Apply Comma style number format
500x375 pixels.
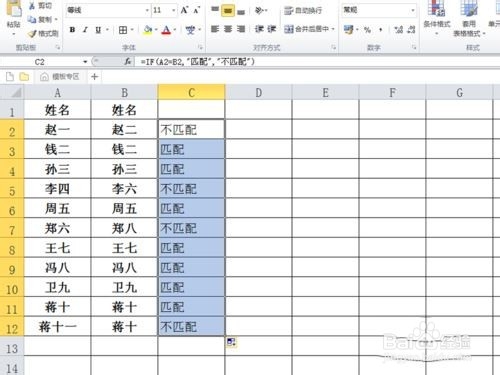coord(381,30)
